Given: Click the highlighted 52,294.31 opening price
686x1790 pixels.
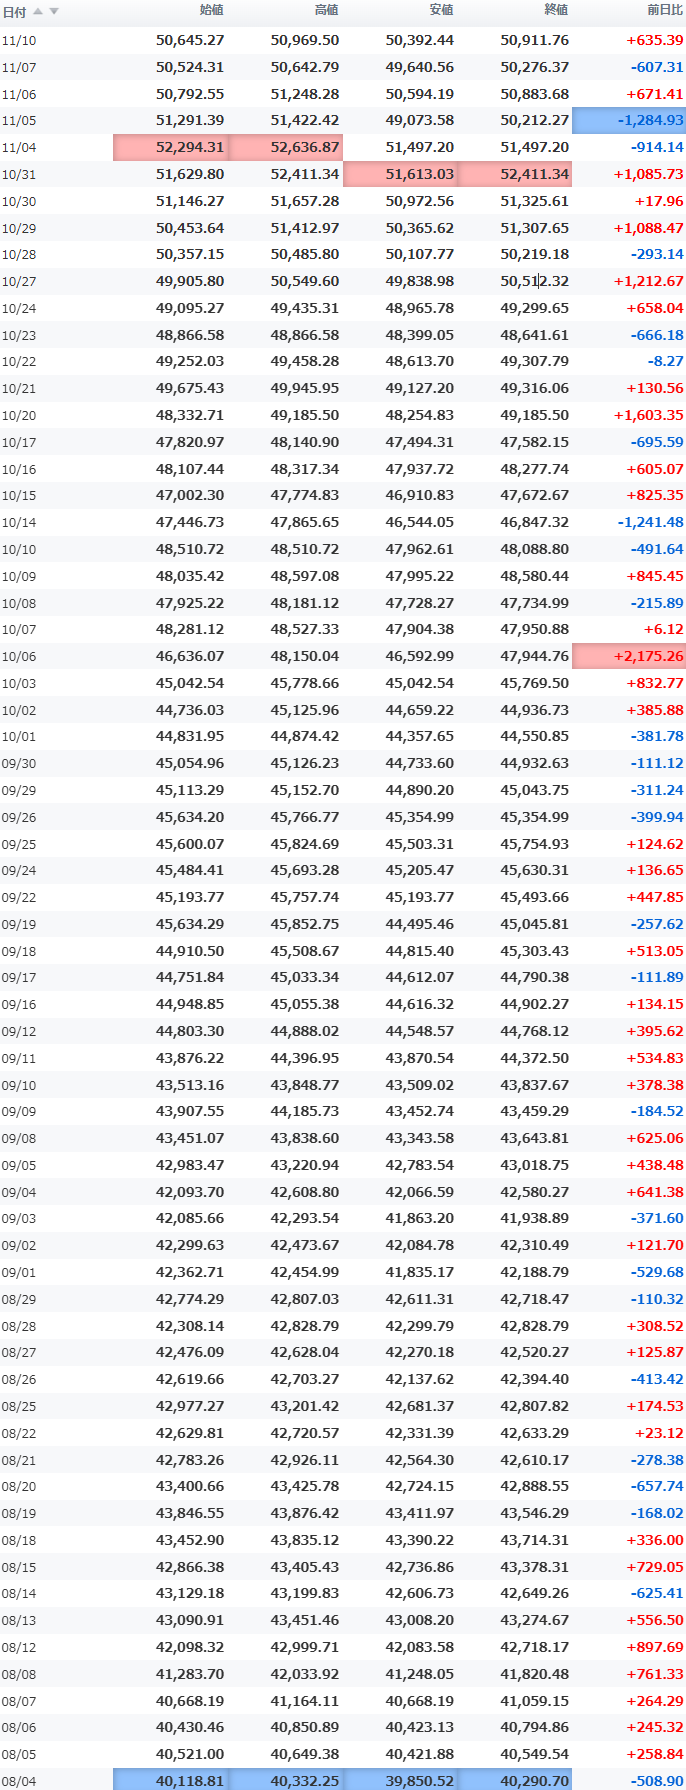Looking at the screenshot, I should point(171,148).
